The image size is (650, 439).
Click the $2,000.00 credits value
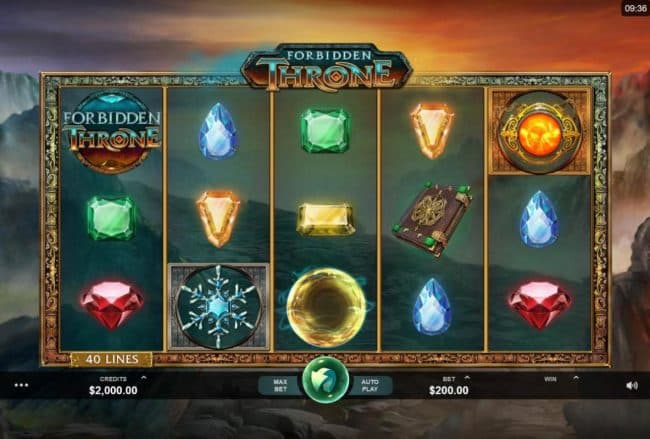(113, 390)
